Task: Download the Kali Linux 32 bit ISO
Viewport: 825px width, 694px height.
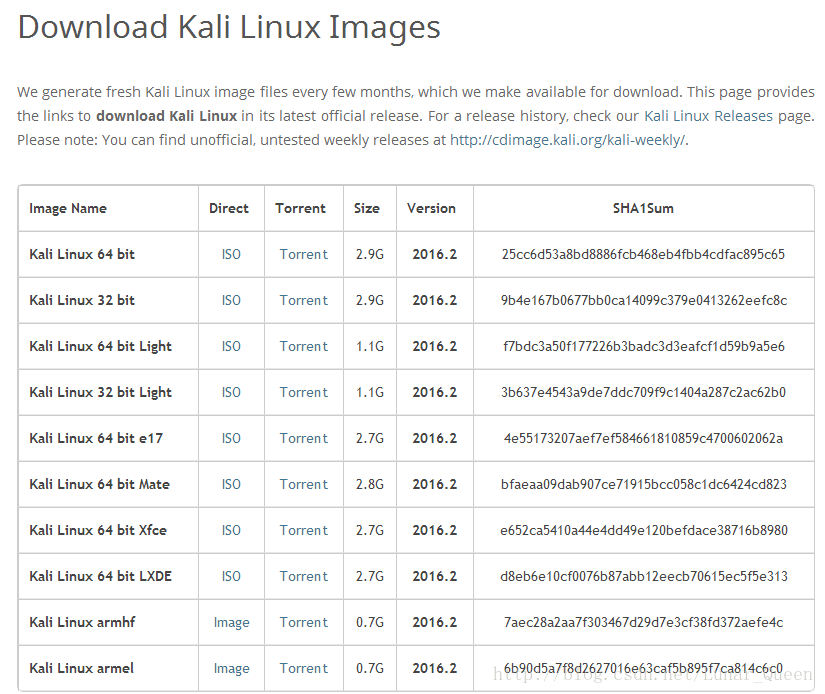Action: click(x=231, y=300)
